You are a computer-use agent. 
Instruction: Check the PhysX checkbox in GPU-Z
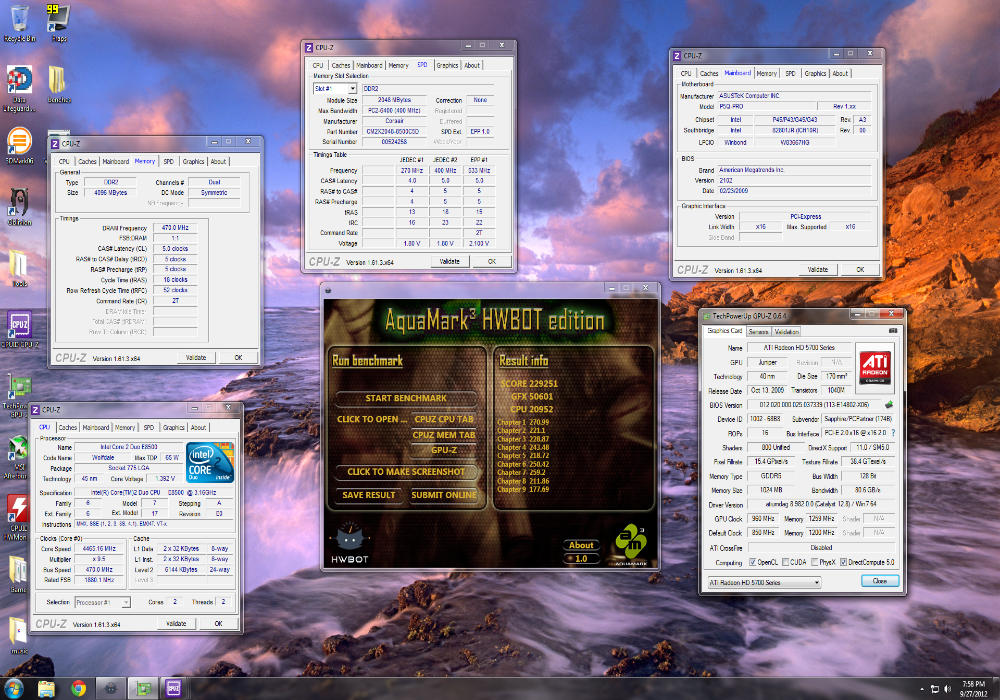pyautogui.click(x=813, y=562)
